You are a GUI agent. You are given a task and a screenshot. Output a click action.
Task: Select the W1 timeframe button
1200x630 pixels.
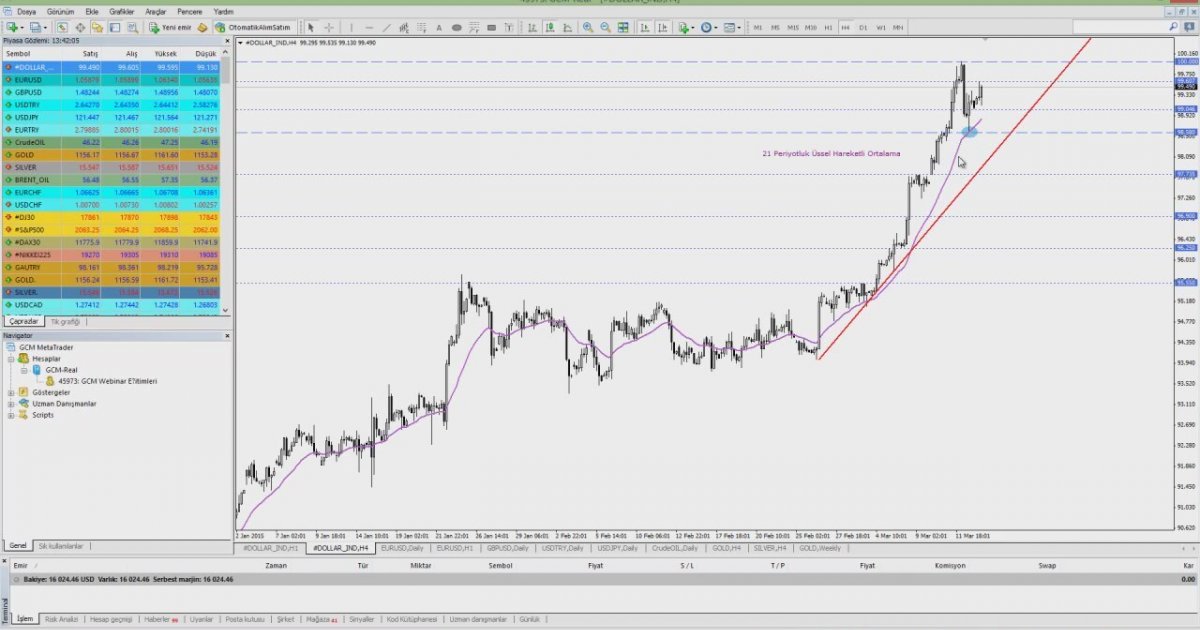880,28
